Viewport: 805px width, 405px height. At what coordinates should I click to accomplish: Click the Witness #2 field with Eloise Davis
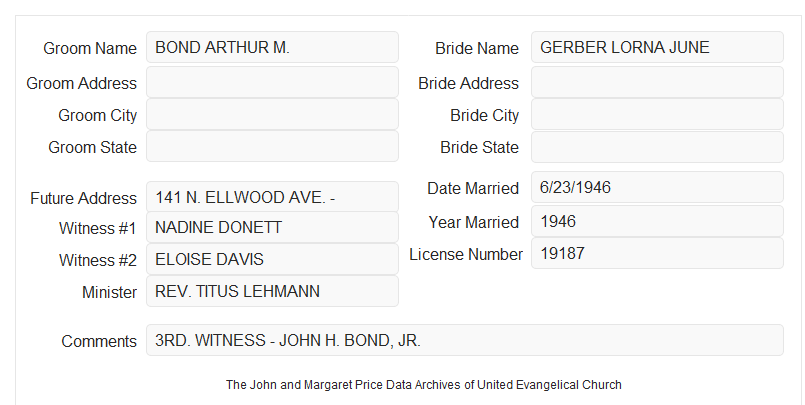point(272,259)
